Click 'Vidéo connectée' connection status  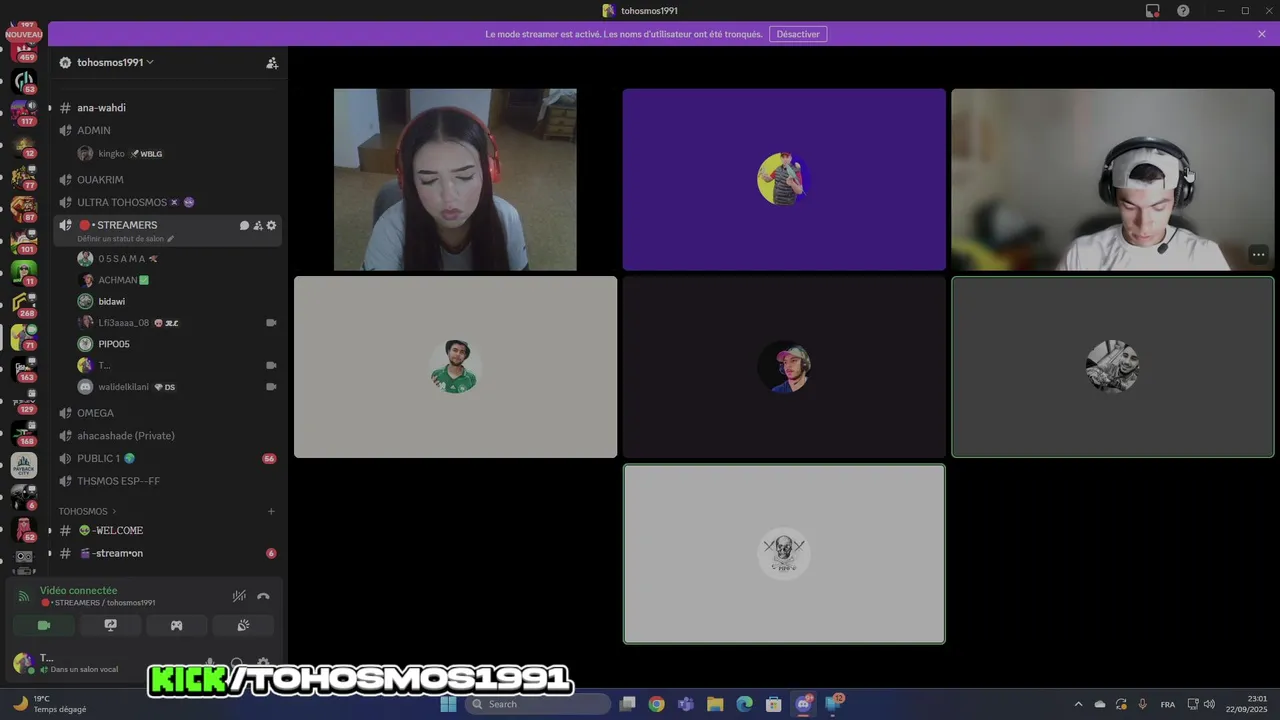point(78,591)
